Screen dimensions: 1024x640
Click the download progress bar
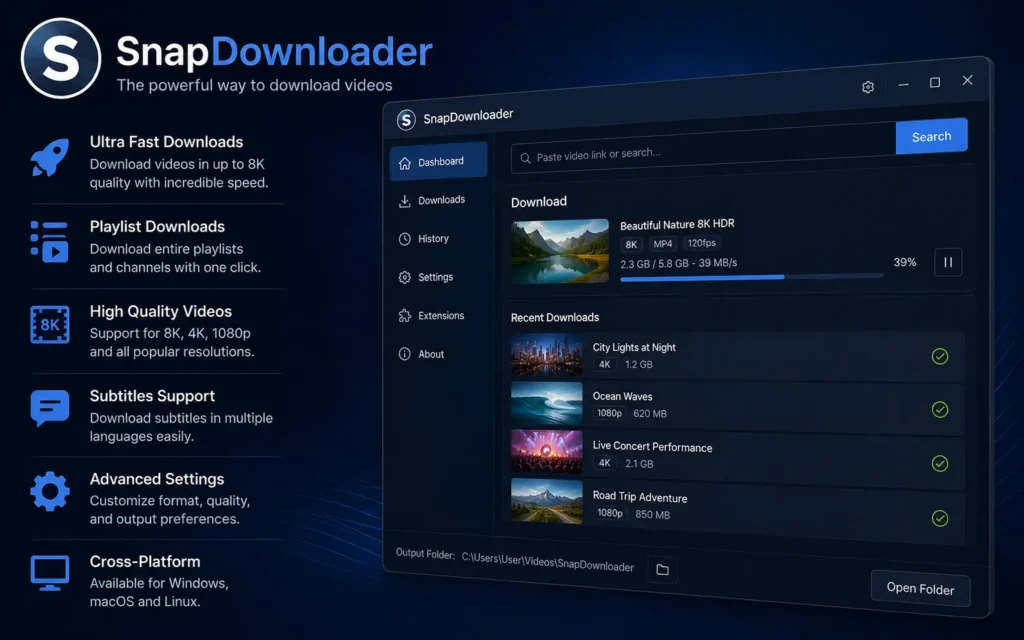[x=751, y=277]
